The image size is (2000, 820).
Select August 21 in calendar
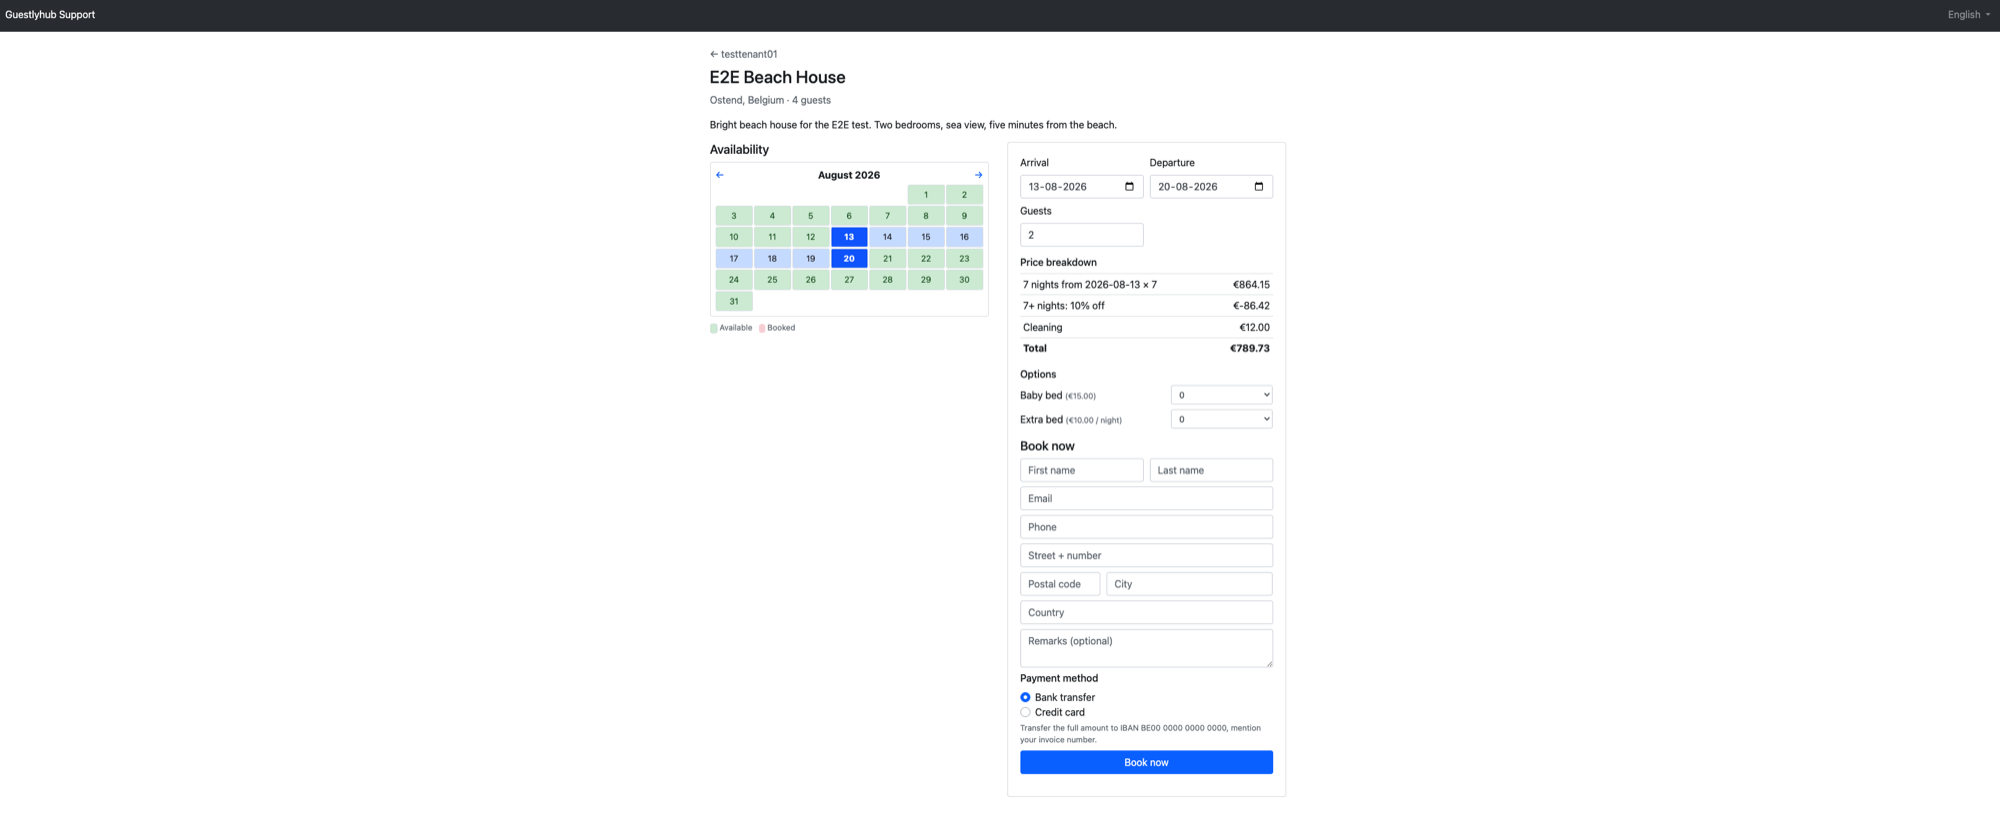coord(887,258)
